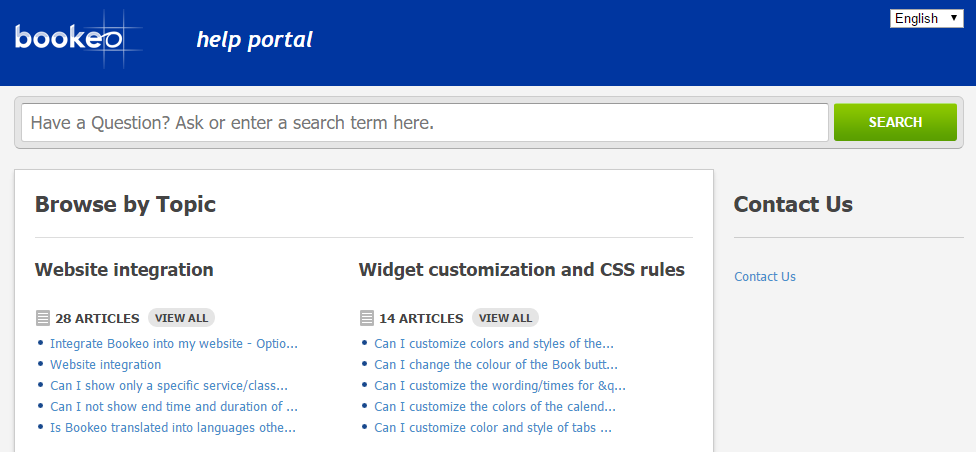This screenshot has height=452, width=976.
Task: Open 'change the colour of the Book button' article
Action: [x=496, y=365]
